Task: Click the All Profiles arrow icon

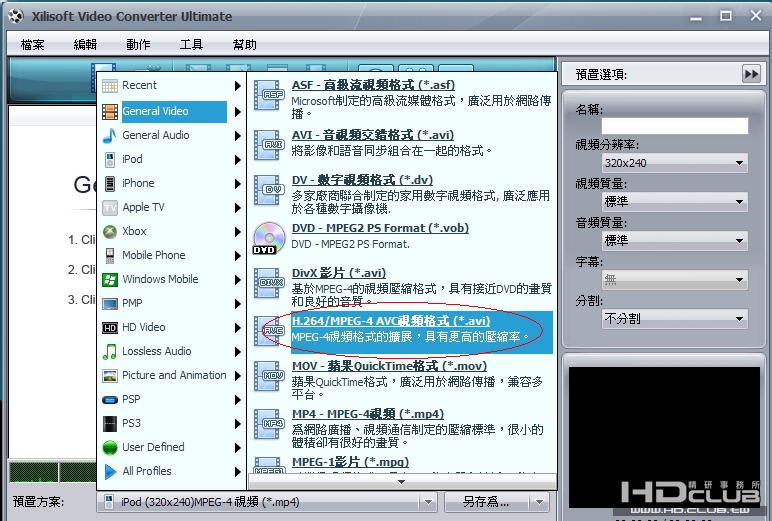Action: click(110, 472)
